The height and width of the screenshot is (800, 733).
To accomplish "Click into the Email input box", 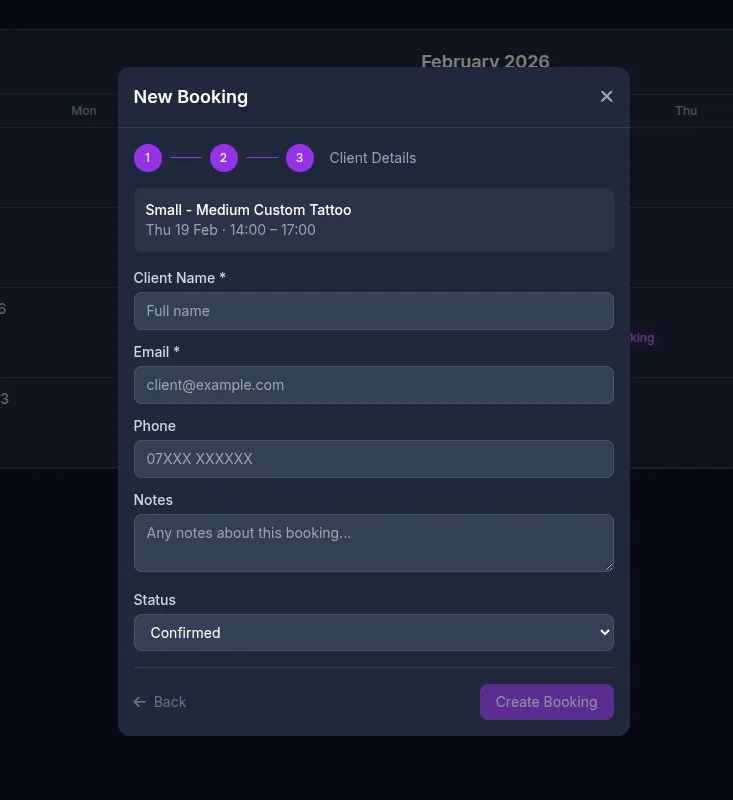I will point(373,385).
